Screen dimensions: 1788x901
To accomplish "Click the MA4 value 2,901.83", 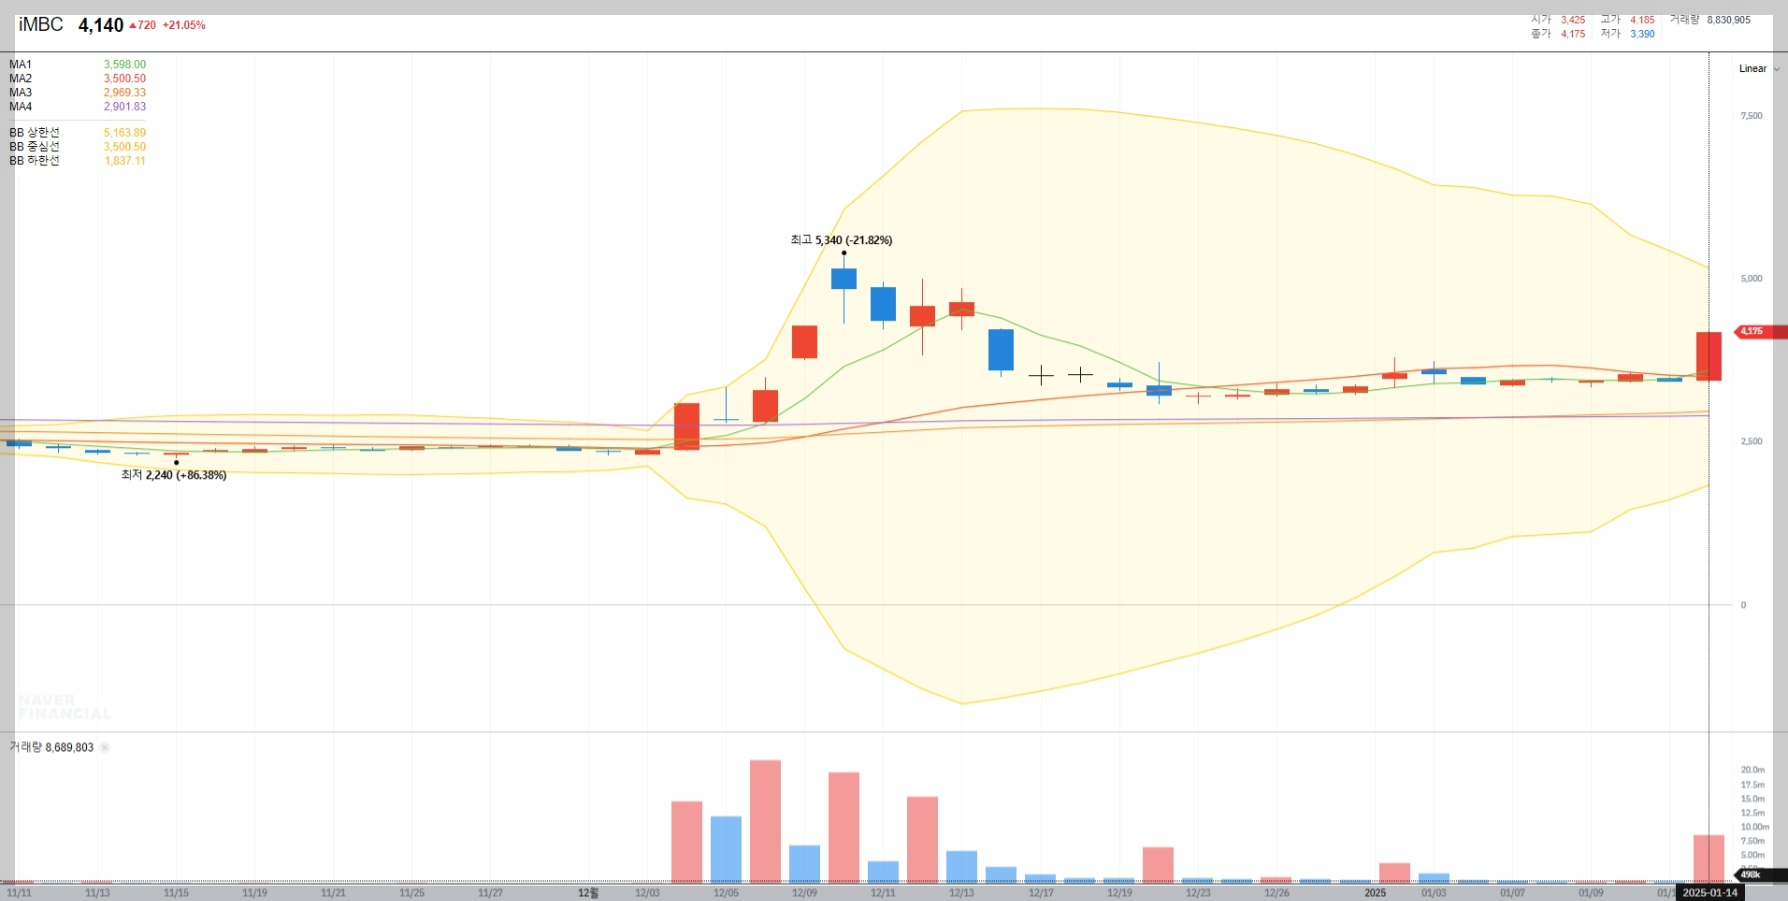I will pos(125,106).
